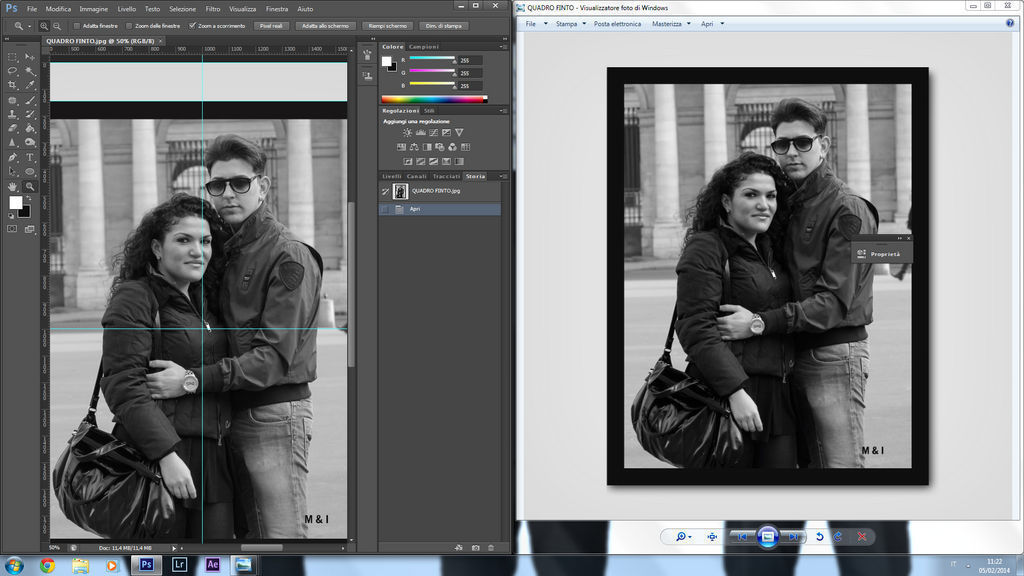This screenshot has width=1024, height=576.
Task: Pick a color from the spectrum ramp
Action: click(x=434, y=99)
